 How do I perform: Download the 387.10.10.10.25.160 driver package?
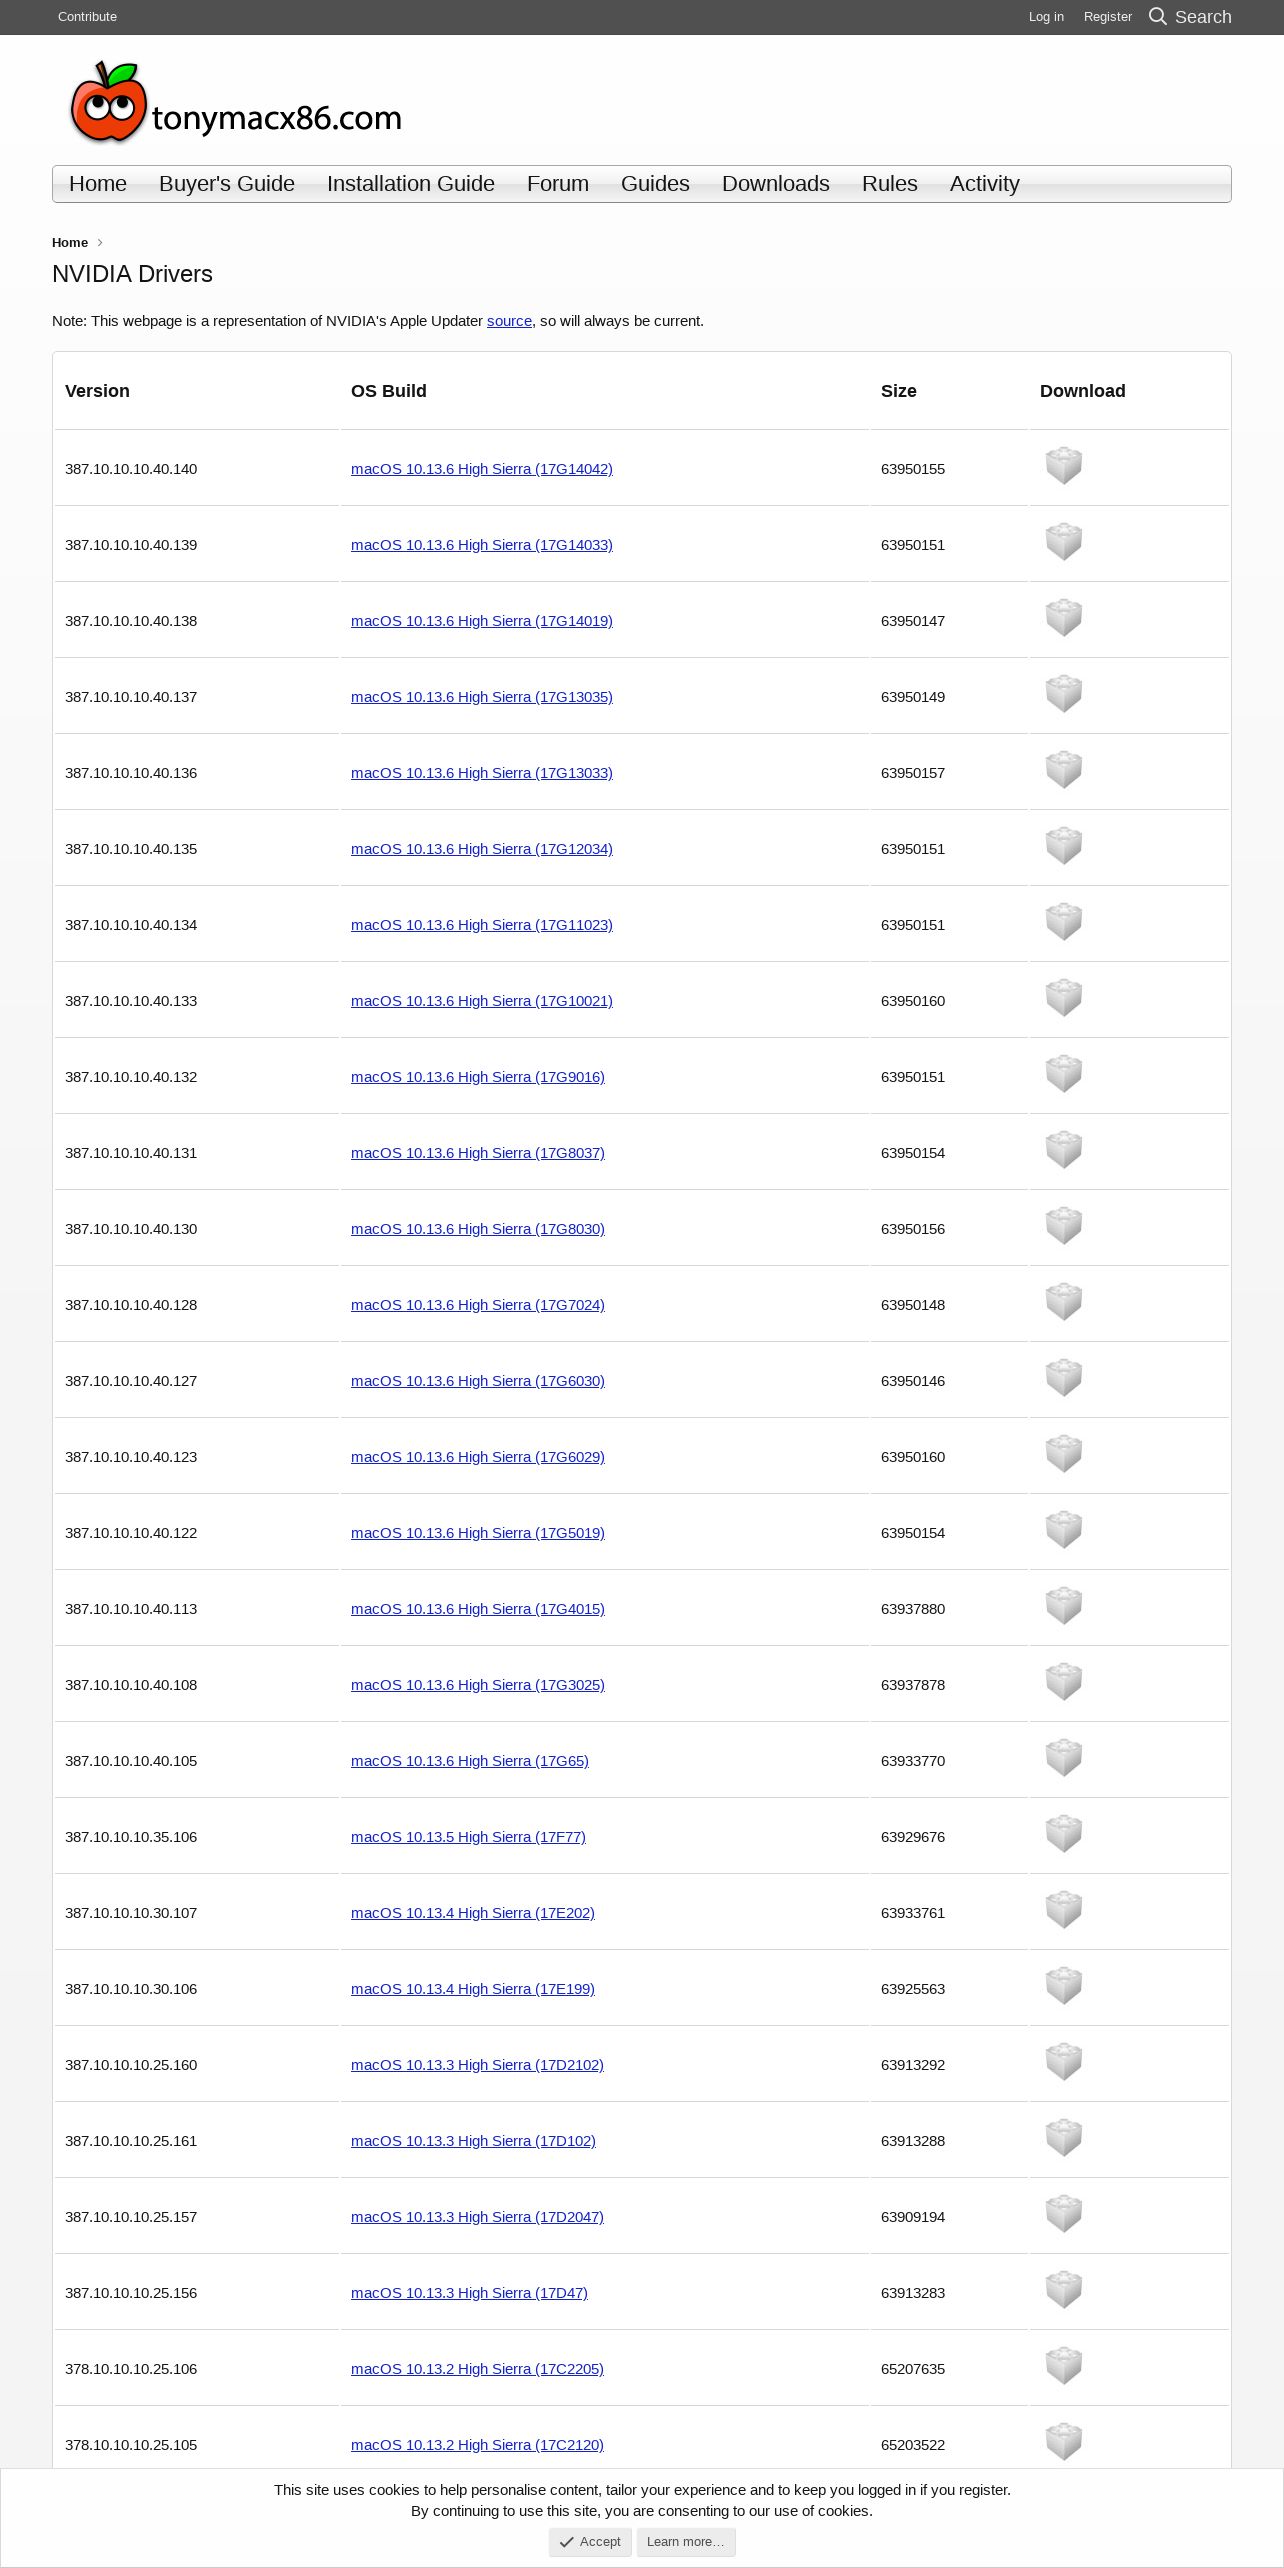1063,2062
